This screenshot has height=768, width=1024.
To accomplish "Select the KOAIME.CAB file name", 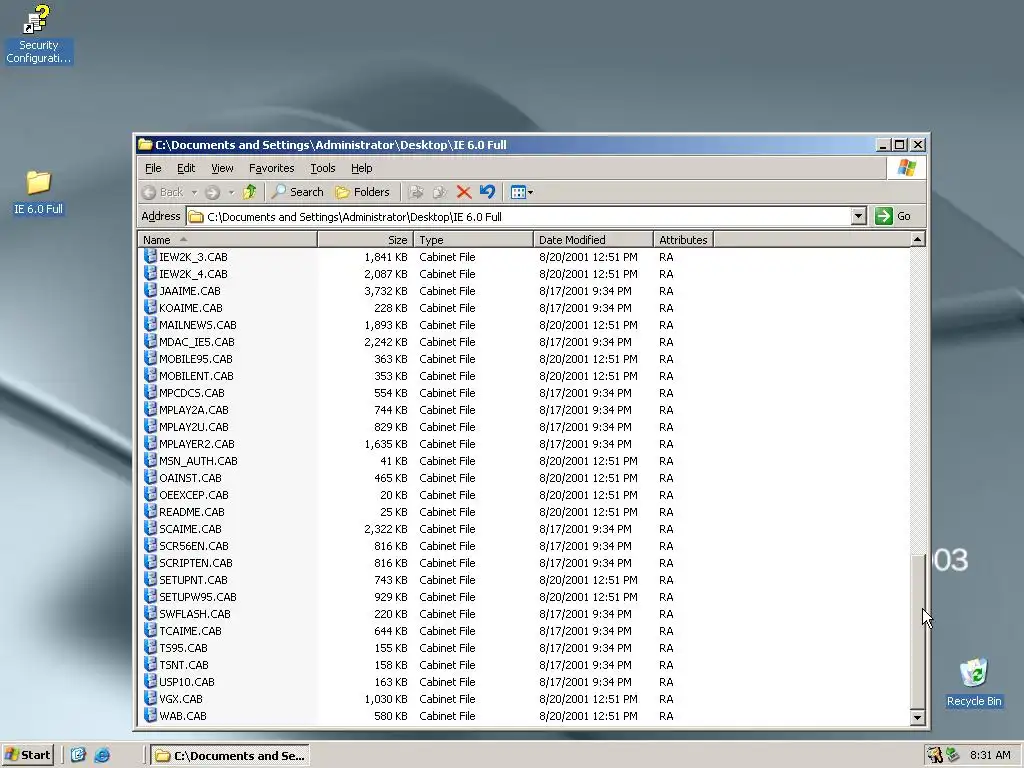I will tap(191, 308).
